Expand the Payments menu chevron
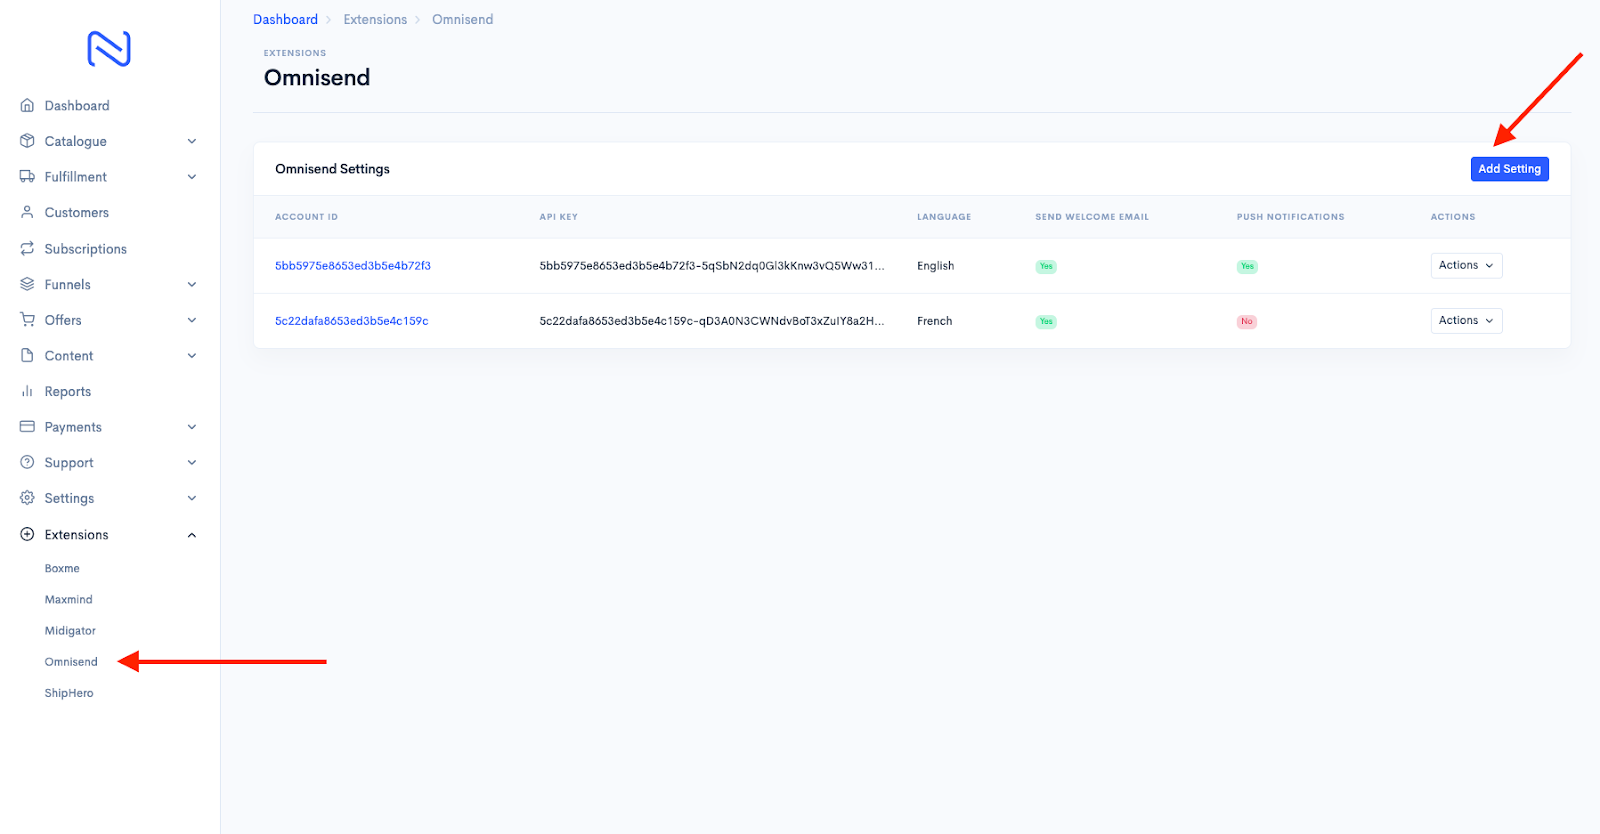The image size is (1600, 834). point(192,427)
